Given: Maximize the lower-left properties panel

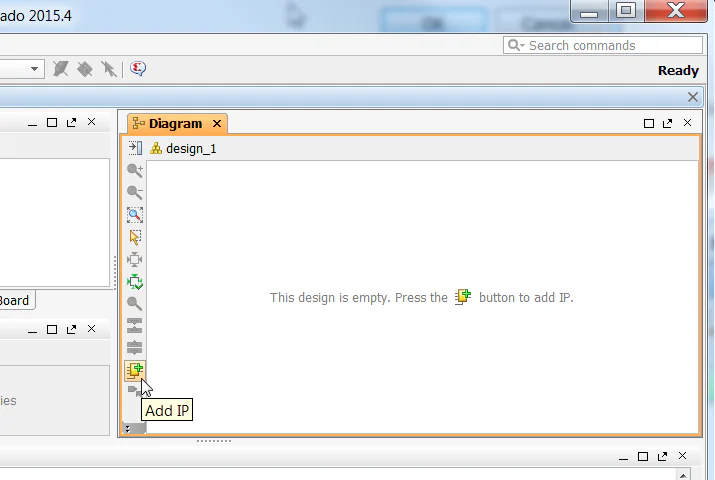Looking at the screenshot, I should click(x=52, y=330).
